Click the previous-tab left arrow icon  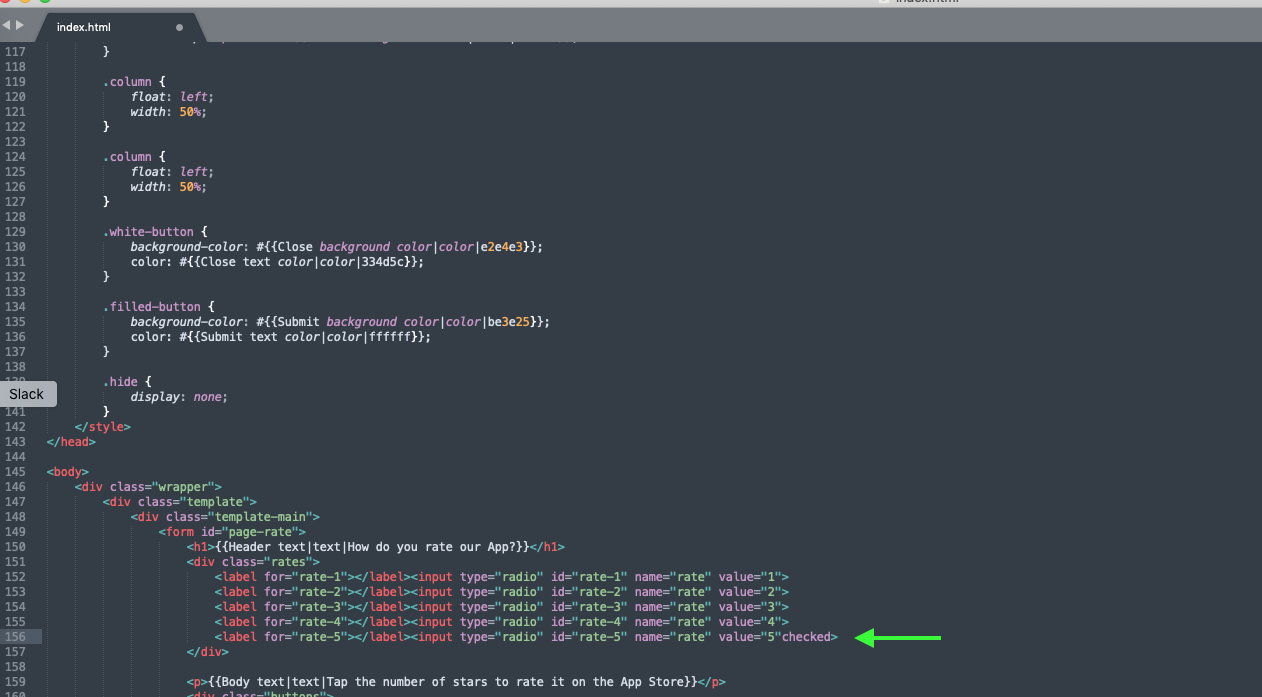click(6, 25)
